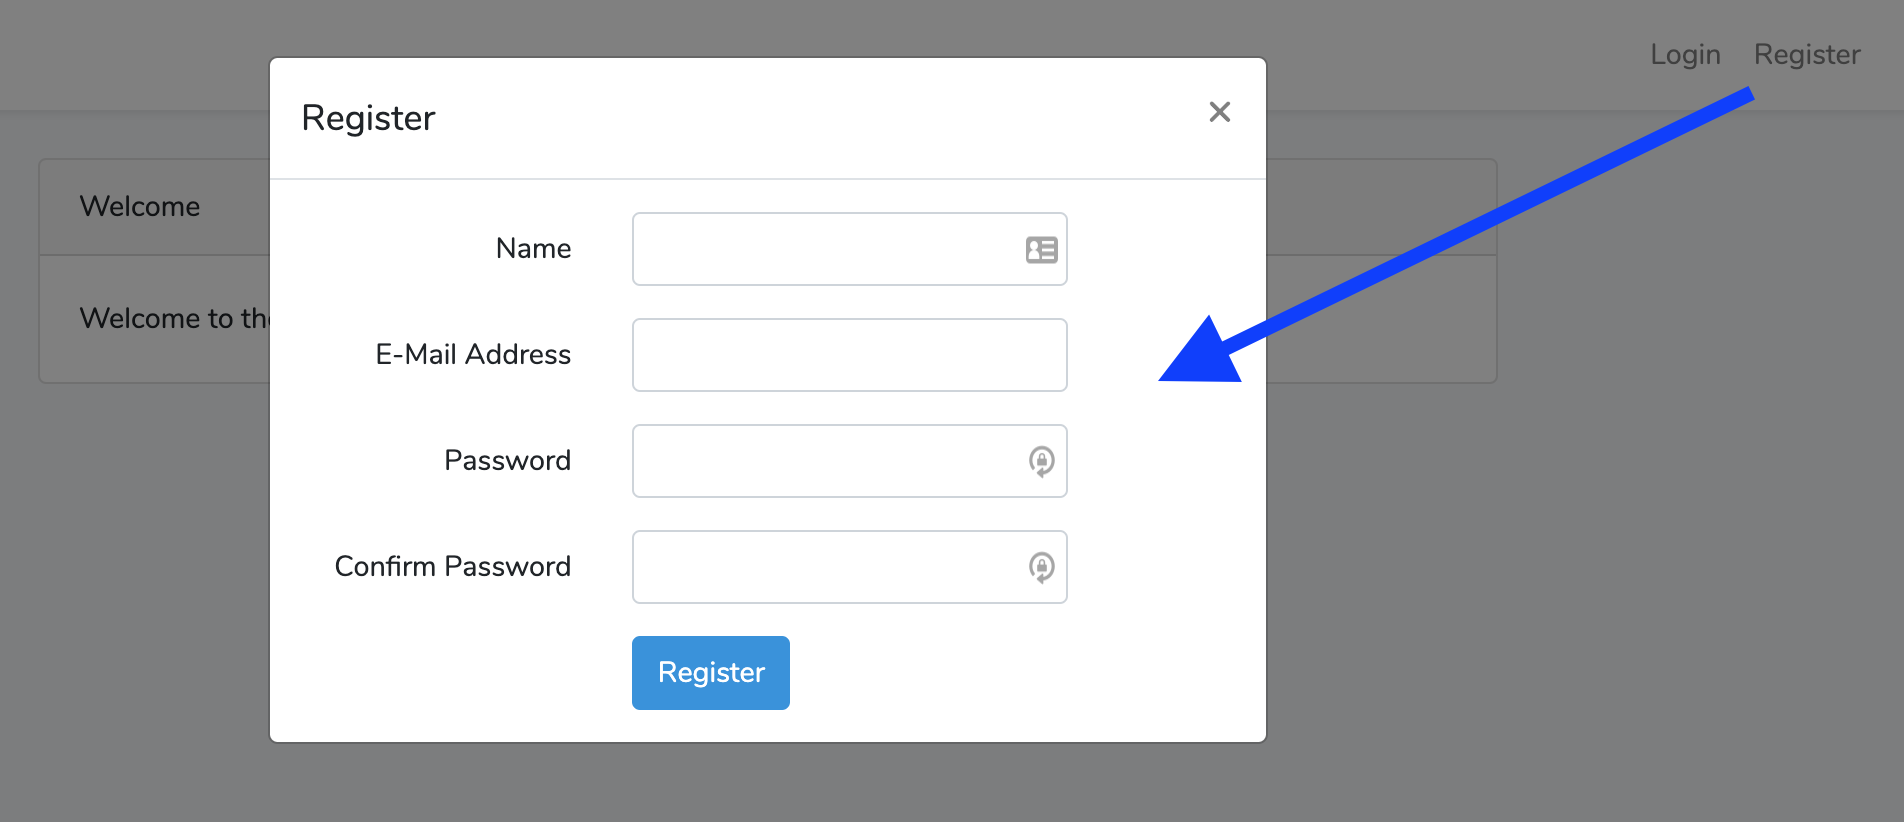Click the E-Mail Address label
The height and width of the screenshot is (822, 1904).
pos(473,355)
